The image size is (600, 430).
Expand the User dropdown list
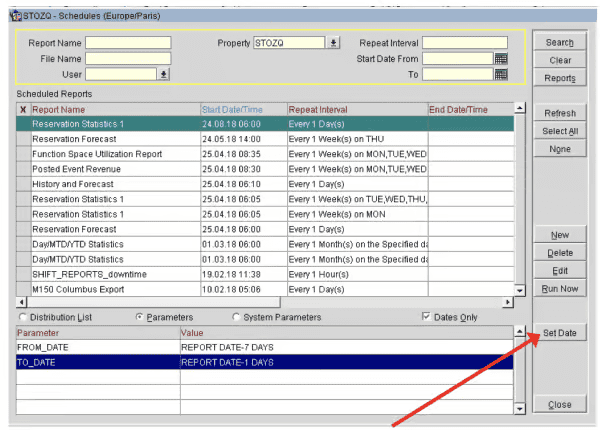(164, 74)
